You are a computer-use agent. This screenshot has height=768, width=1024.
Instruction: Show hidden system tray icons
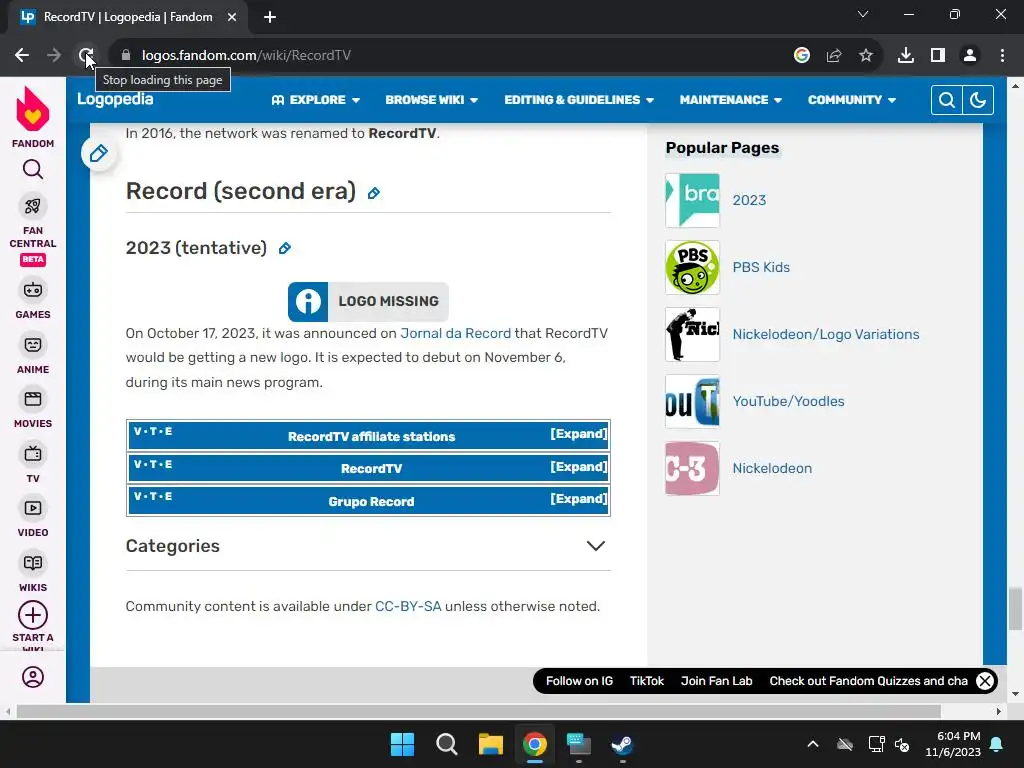pyautogui.click(x=813, y=744)
